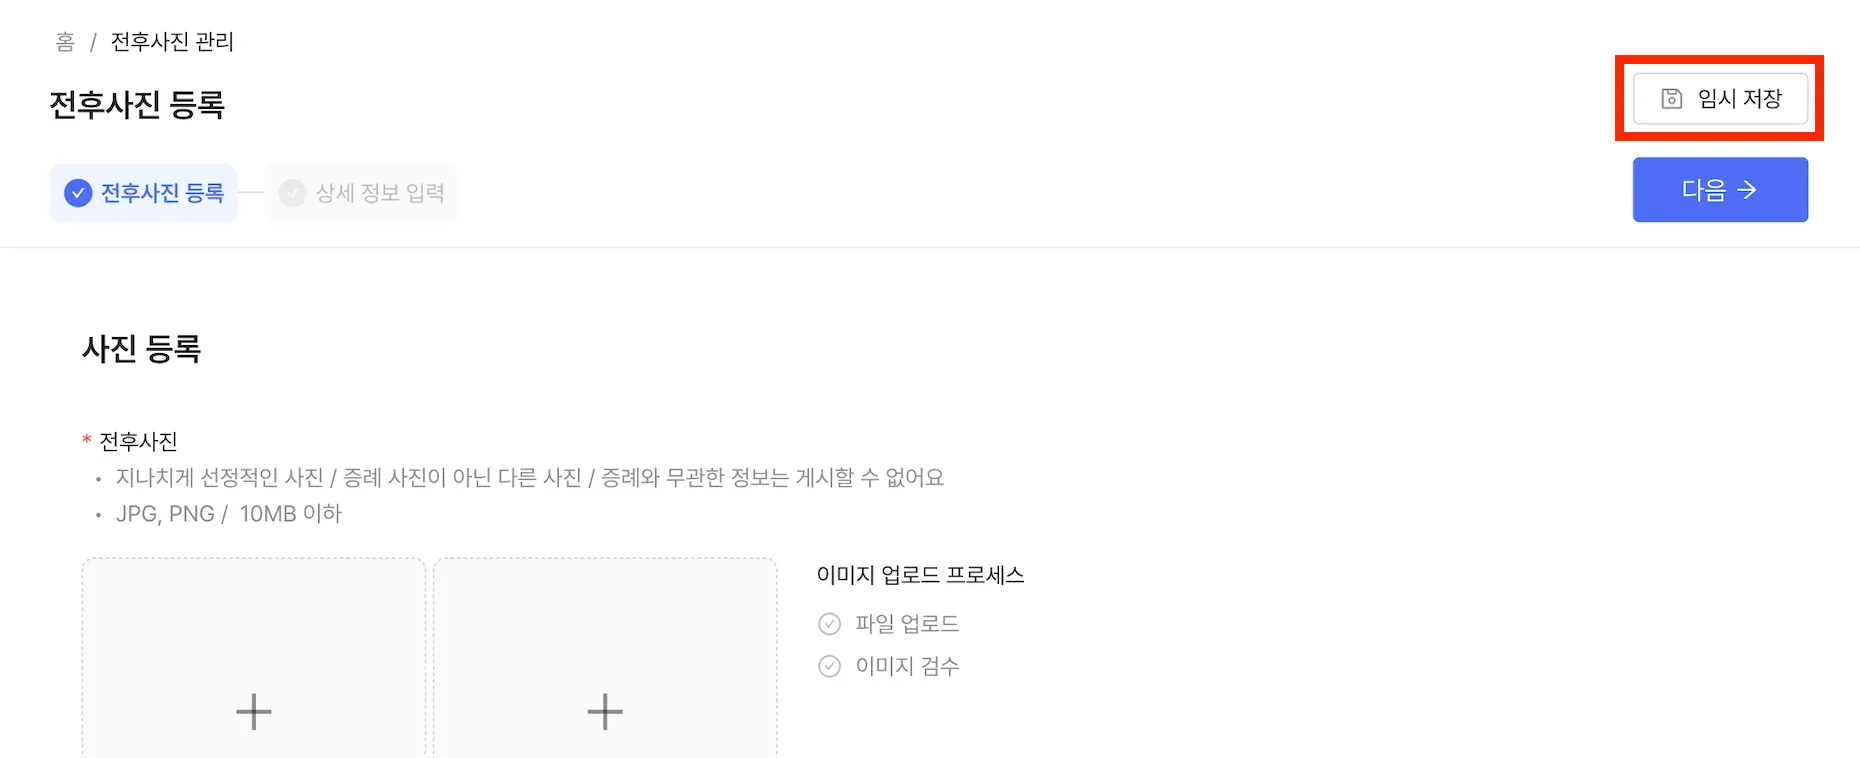Select the 전후사진 등록 step tab
The width and height of the screenshot is (1860, 758).
143,193
